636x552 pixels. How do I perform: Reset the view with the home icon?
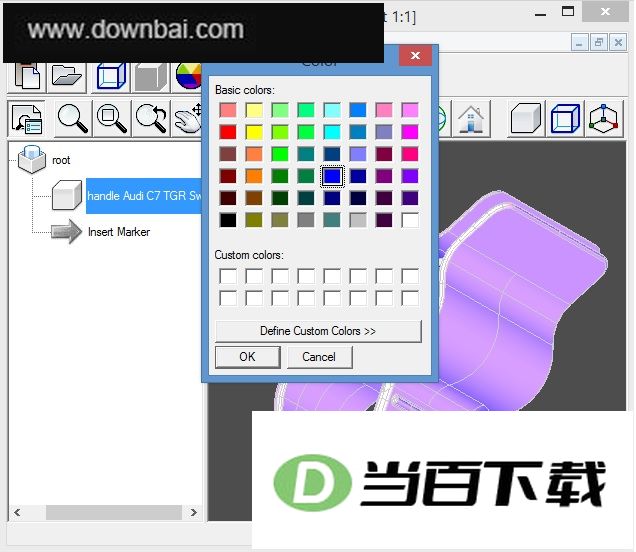[x=471, y=119]
